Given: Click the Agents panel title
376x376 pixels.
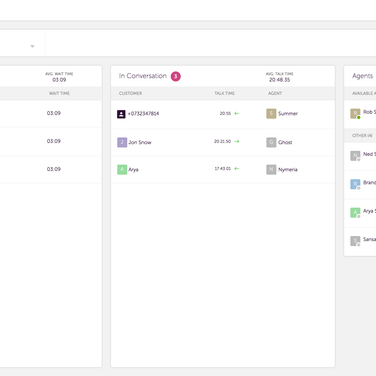Looking at the screenshot, I should pyautogui.click(x=363, y=76).
